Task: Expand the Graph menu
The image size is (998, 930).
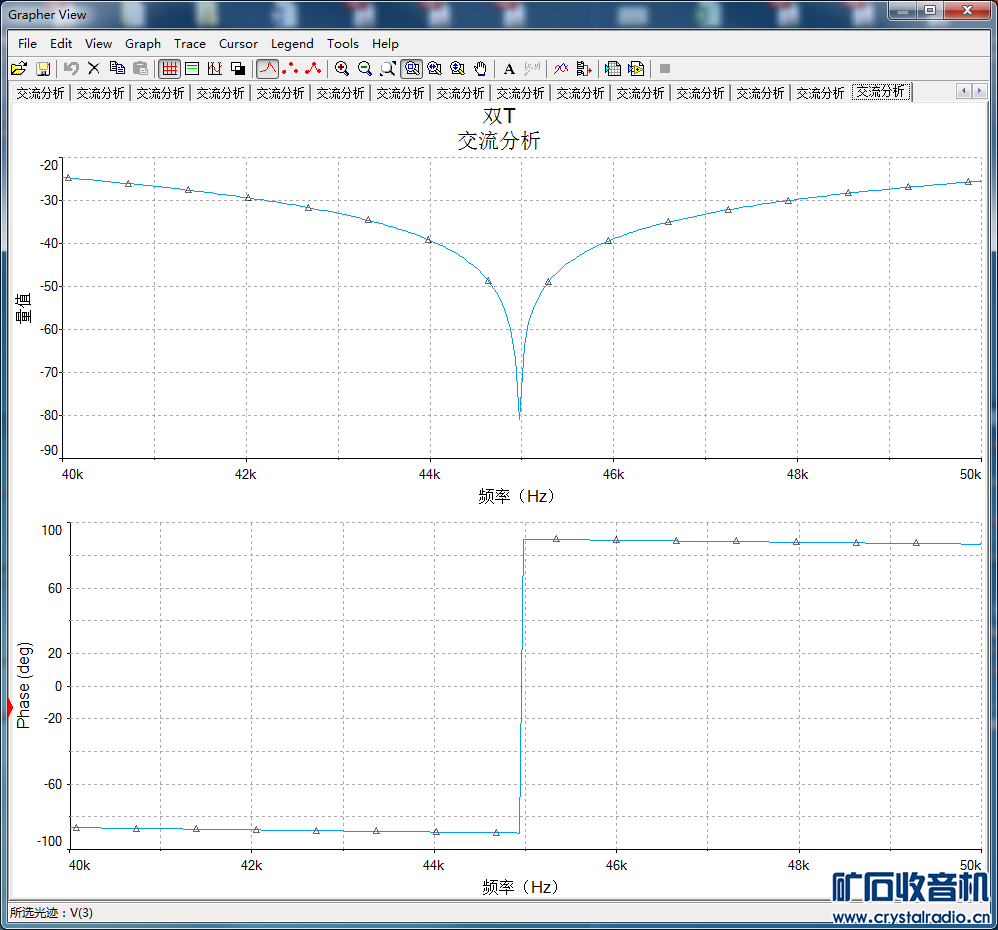Action: coord(143,44)
